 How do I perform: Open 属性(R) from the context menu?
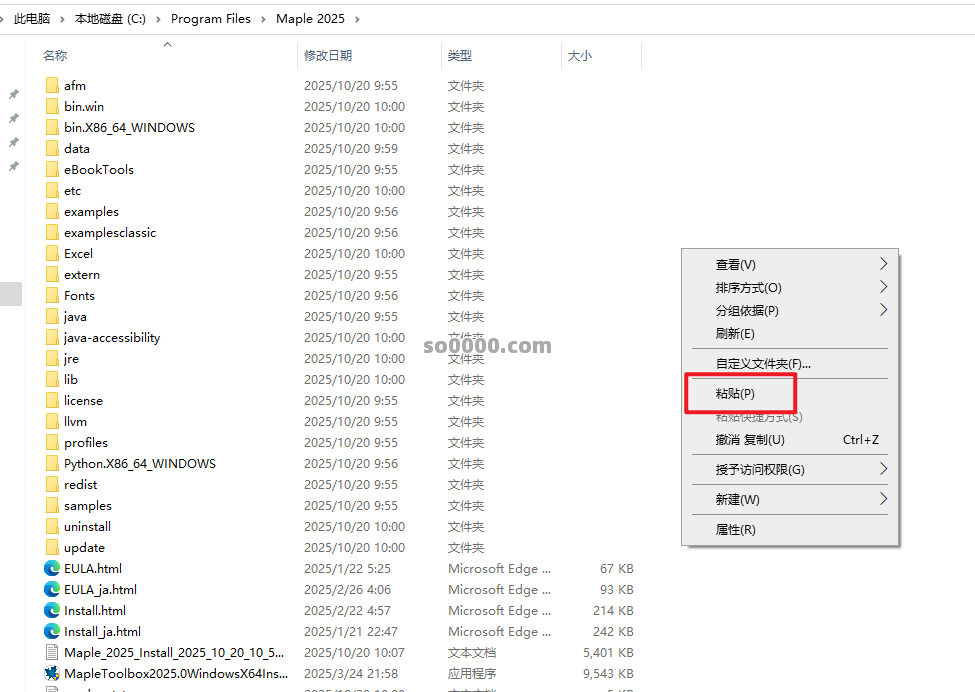pyautogui.click(x=735, y=529)
